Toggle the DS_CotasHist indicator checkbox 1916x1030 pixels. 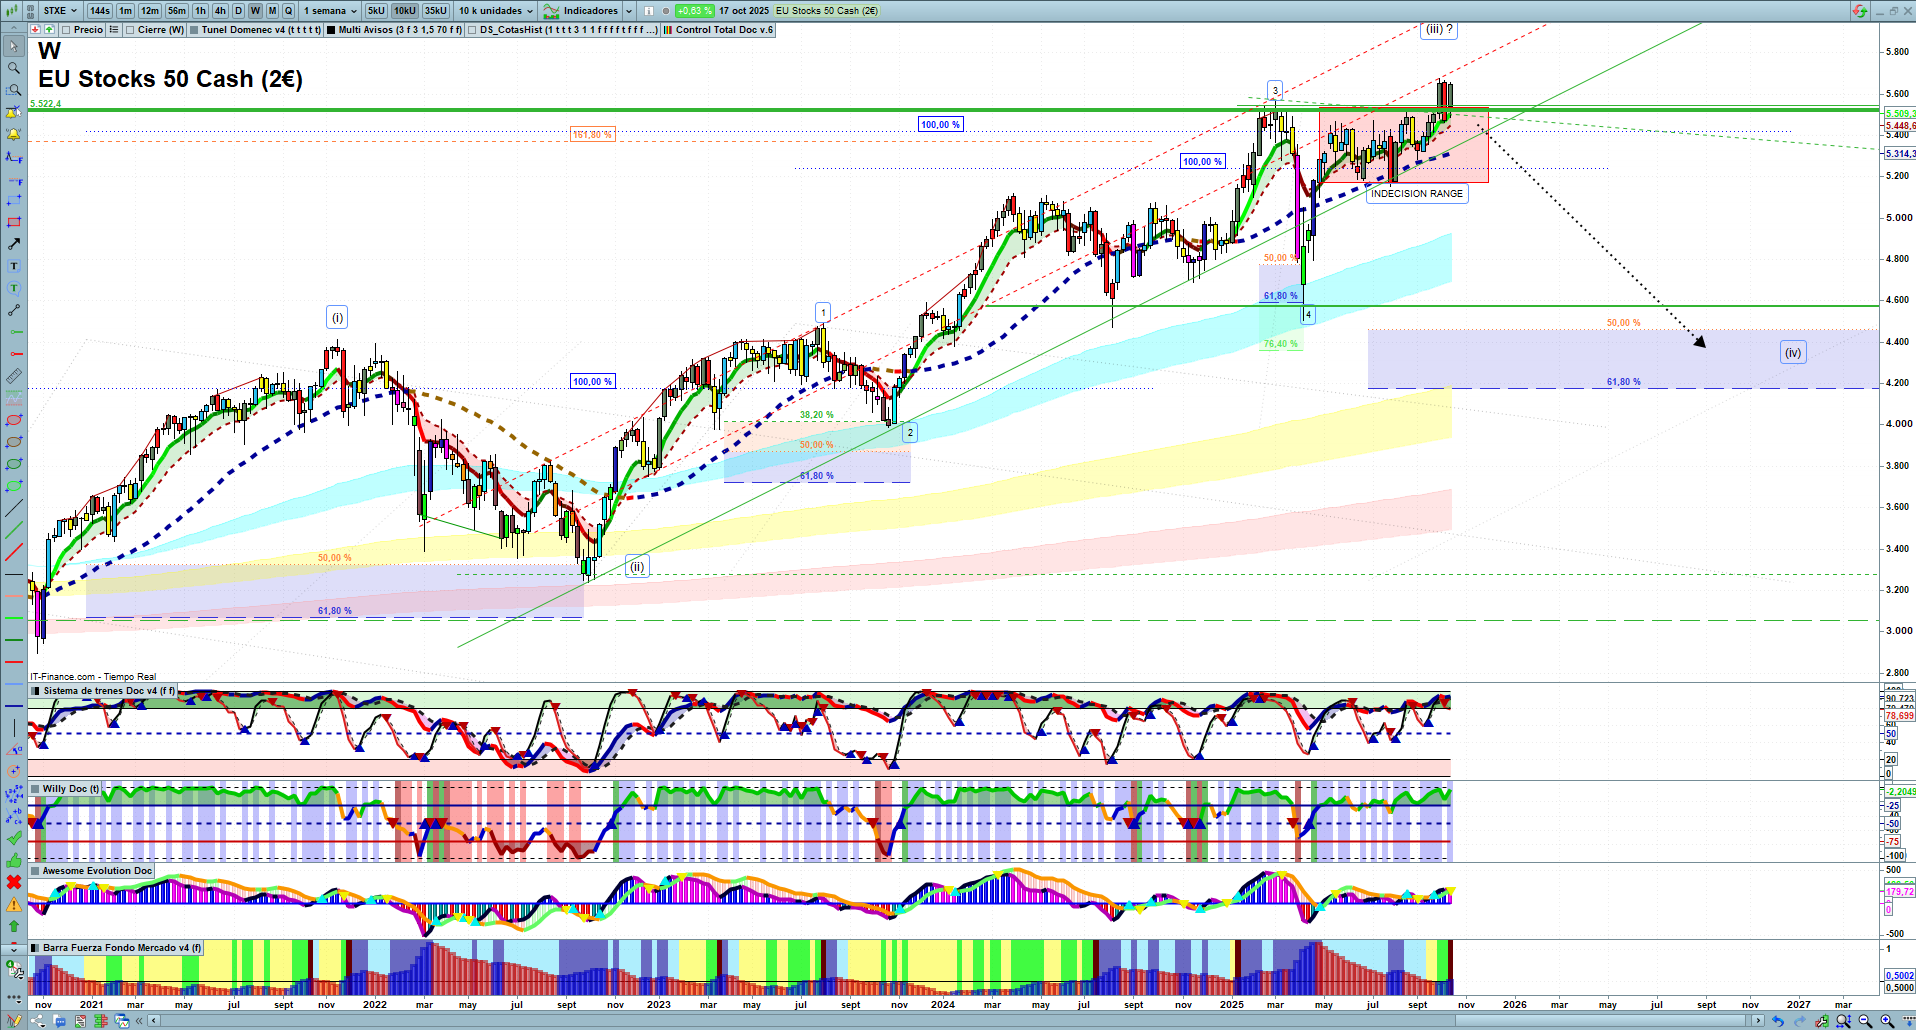pyautogui.click(x=472, y=30)
